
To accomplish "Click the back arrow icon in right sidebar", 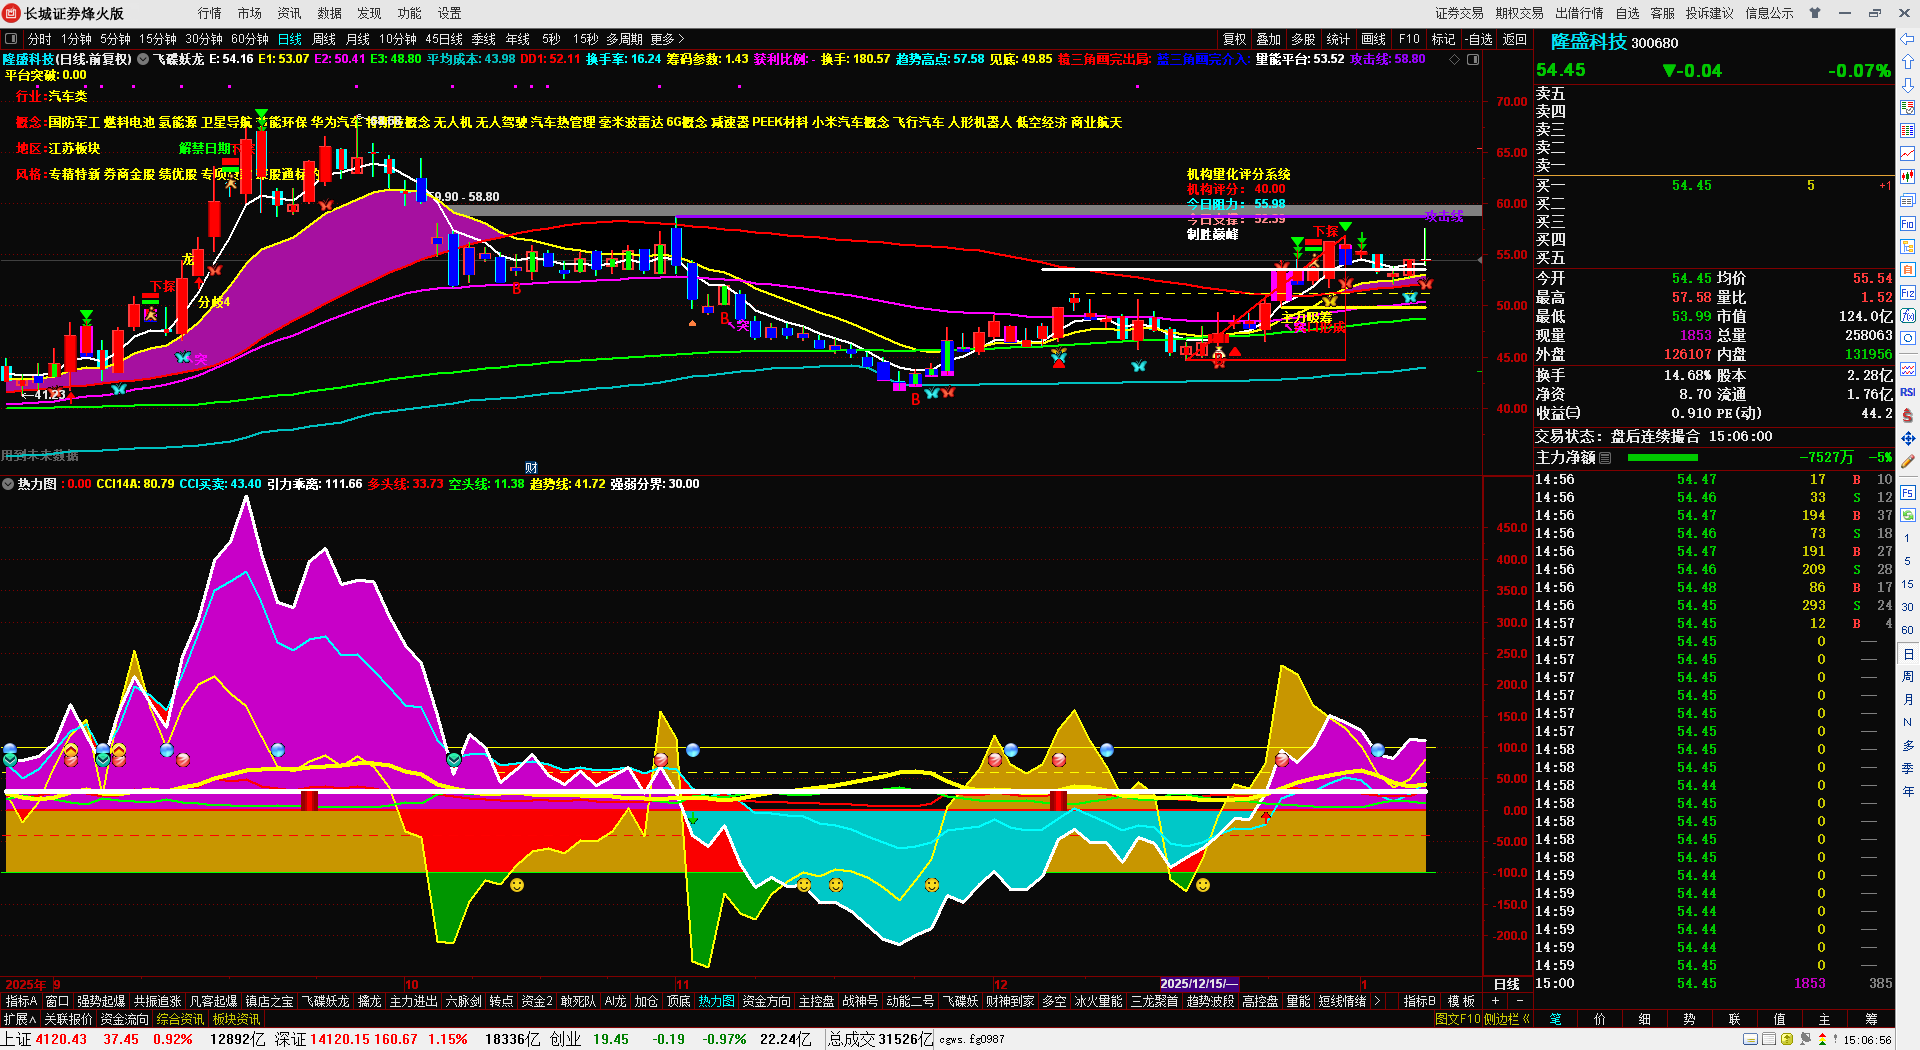I will 1908,40.
